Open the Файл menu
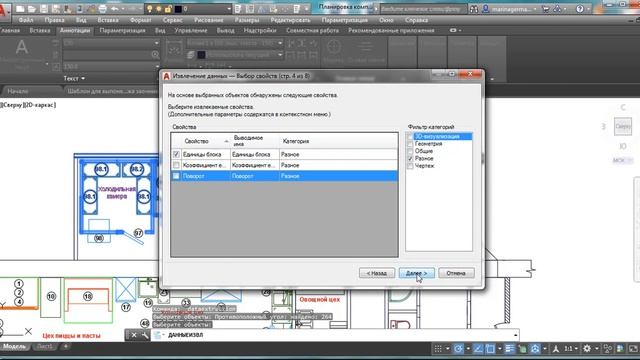 (26, 20)
